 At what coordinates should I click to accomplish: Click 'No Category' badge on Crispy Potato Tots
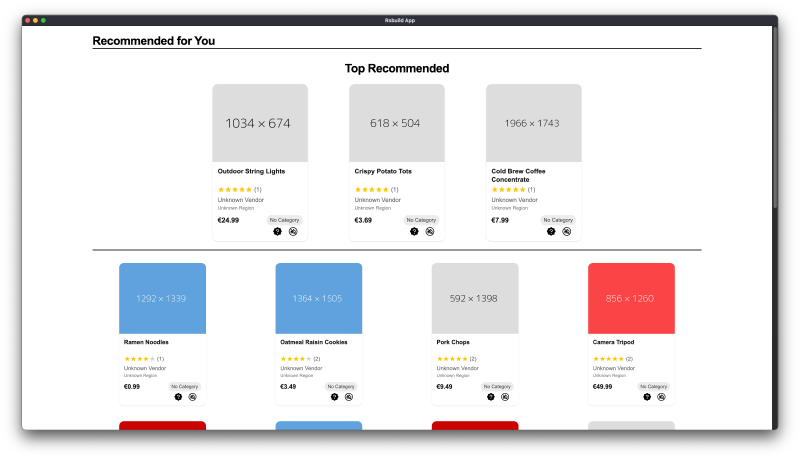pyautogui.click(x=421, y=220)
